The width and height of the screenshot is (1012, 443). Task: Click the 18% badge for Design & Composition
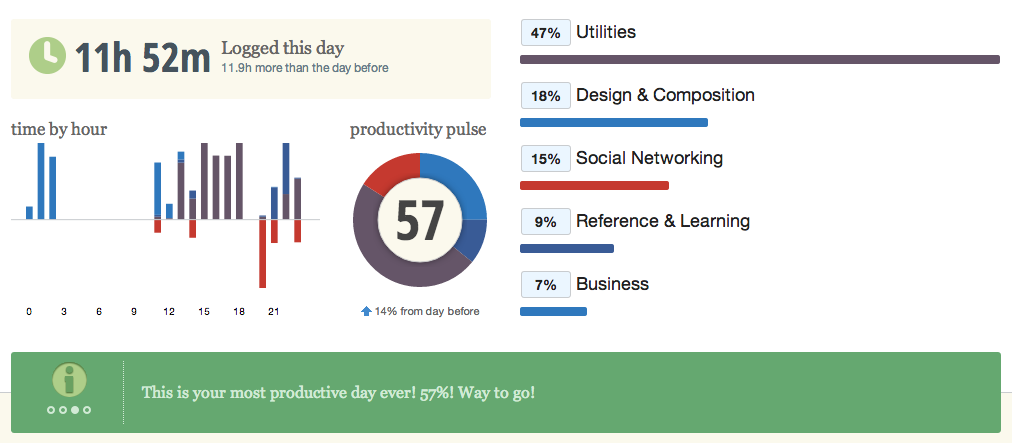click(x=545, y=96)
